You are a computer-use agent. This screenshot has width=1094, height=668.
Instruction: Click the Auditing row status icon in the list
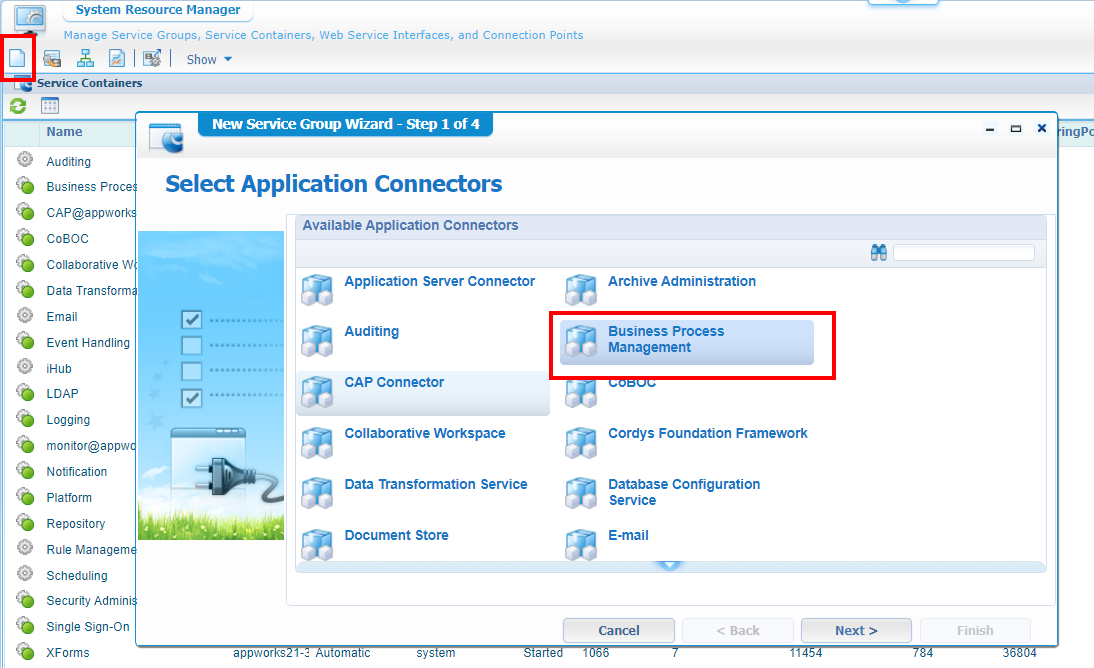click(x=25, y=160)
